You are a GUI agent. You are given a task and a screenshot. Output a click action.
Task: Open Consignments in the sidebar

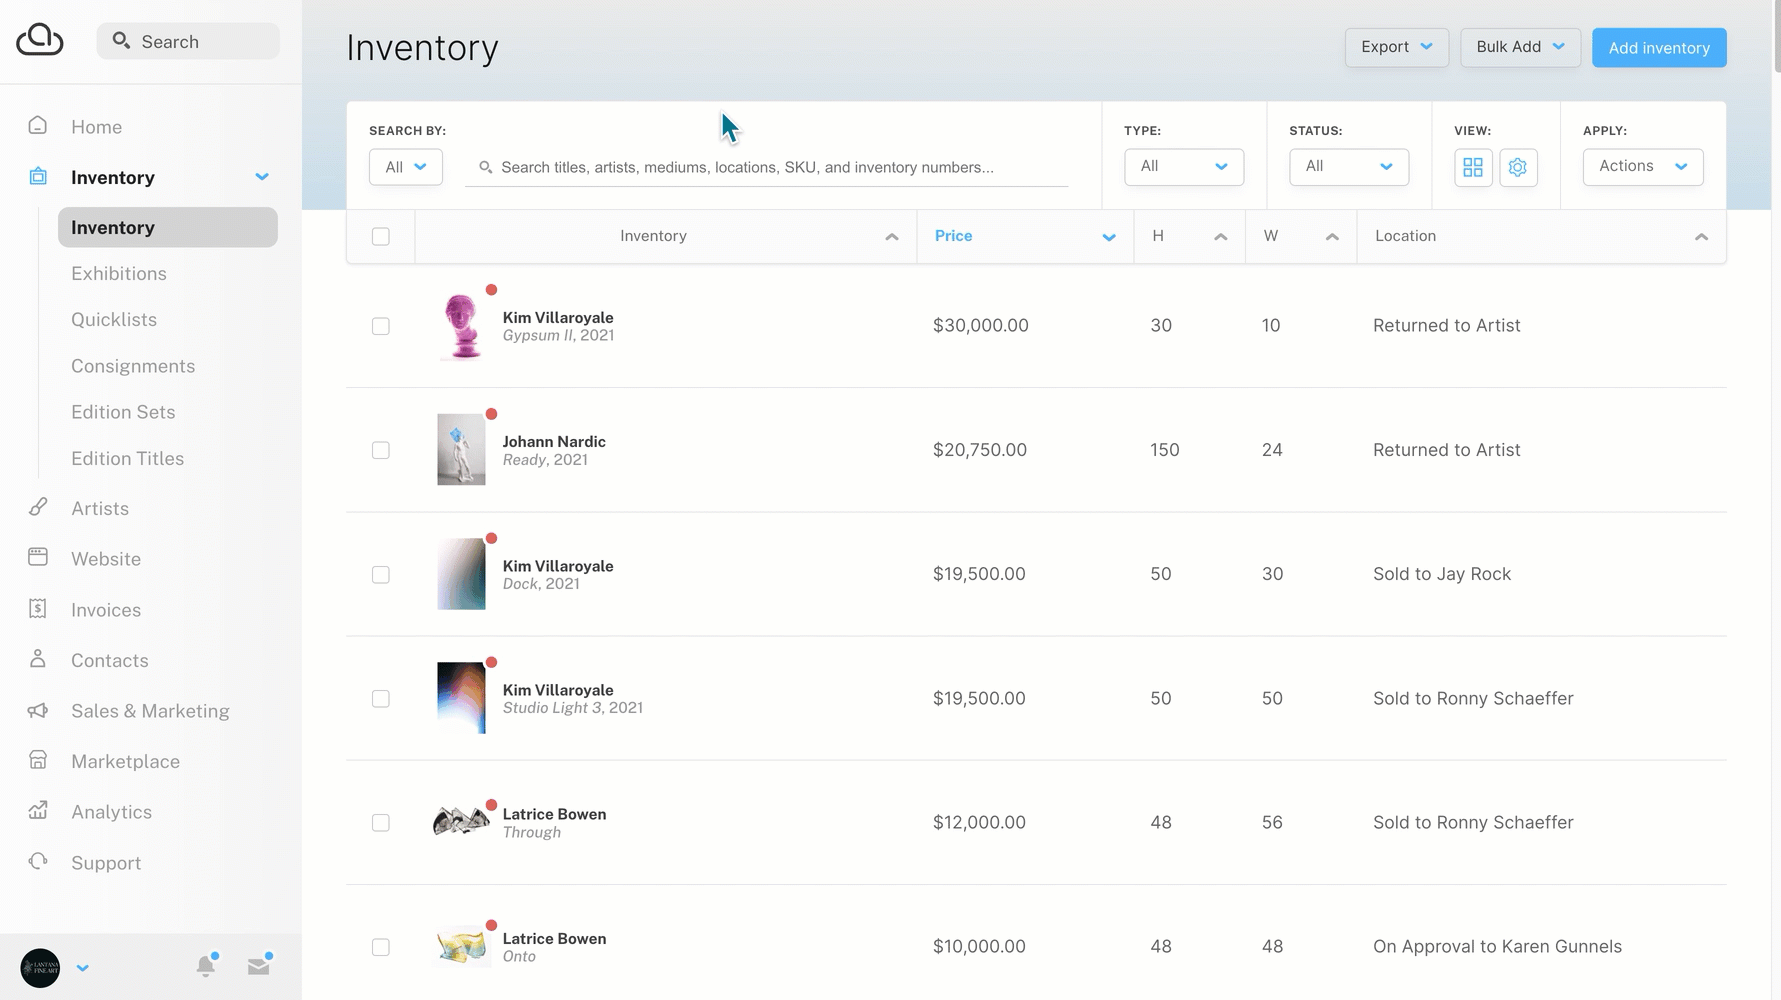click(x=133, y=366)
